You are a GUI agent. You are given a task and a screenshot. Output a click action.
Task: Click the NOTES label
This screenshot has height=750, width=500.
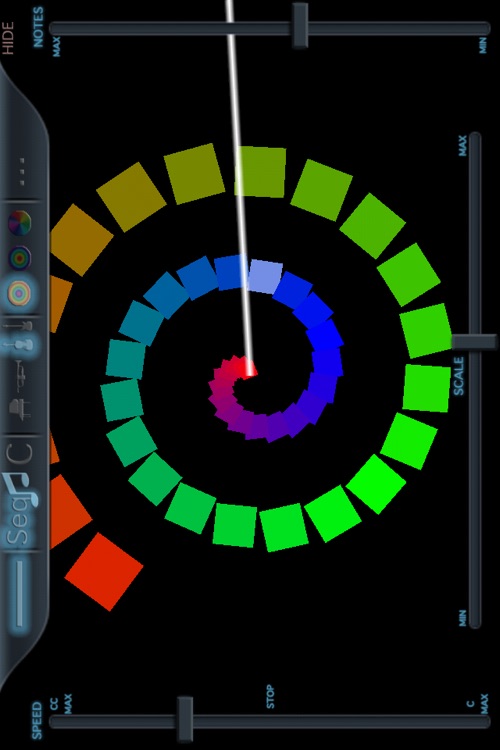pos(38,27)
